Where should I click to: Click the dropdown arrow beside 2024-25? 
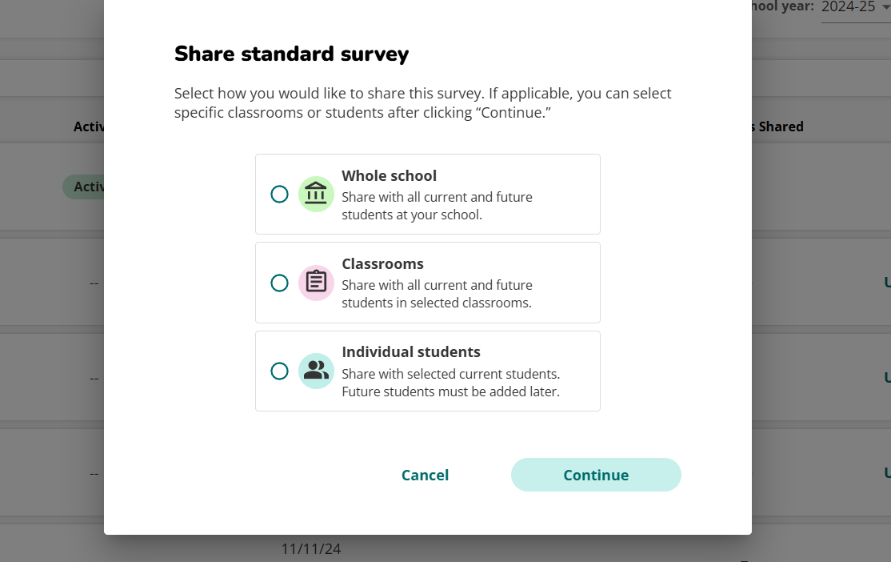click(885, 7)
